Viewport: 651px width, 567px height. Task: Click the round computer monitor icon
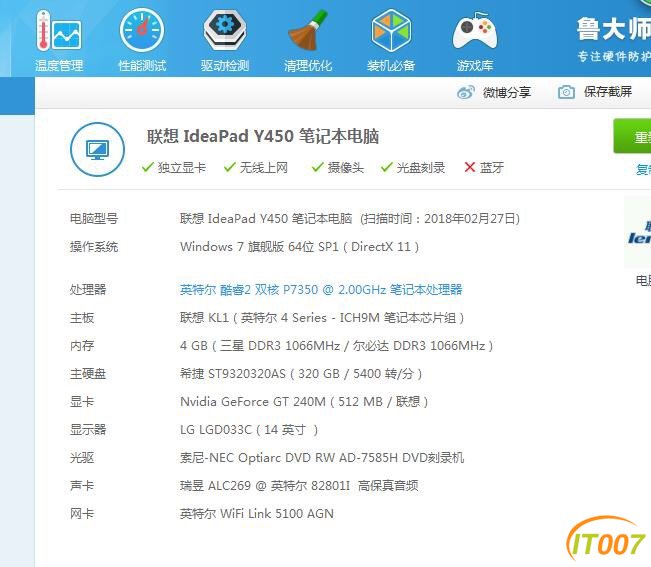click(98, 149)
